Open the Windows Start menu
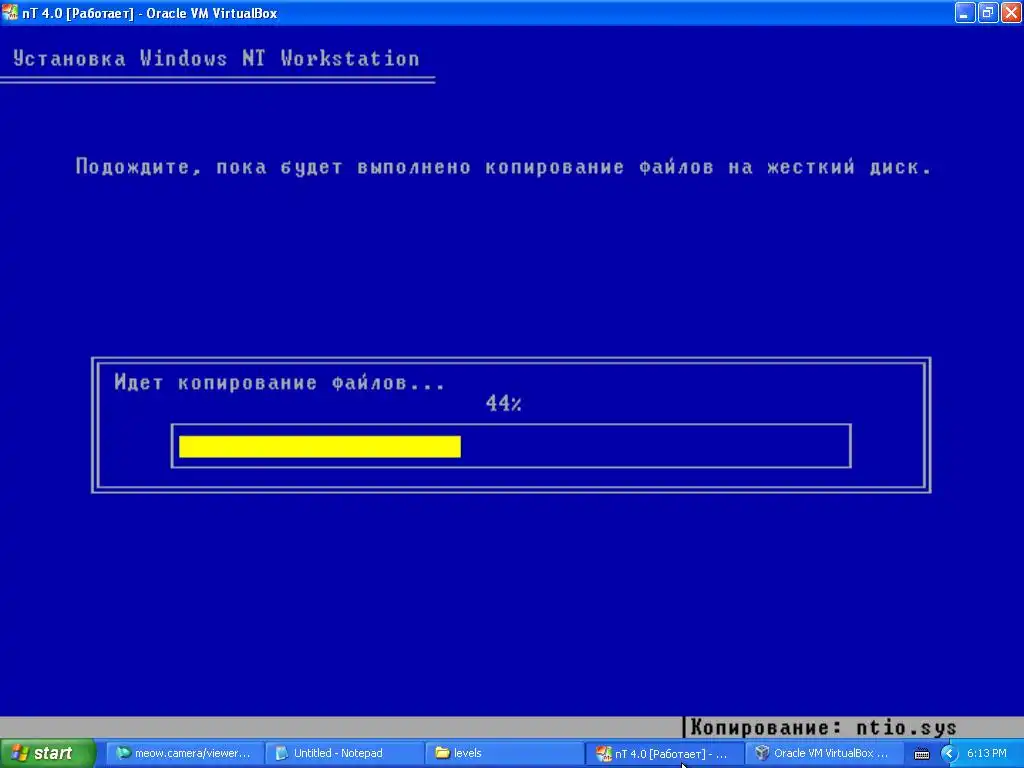 [47, 753]
